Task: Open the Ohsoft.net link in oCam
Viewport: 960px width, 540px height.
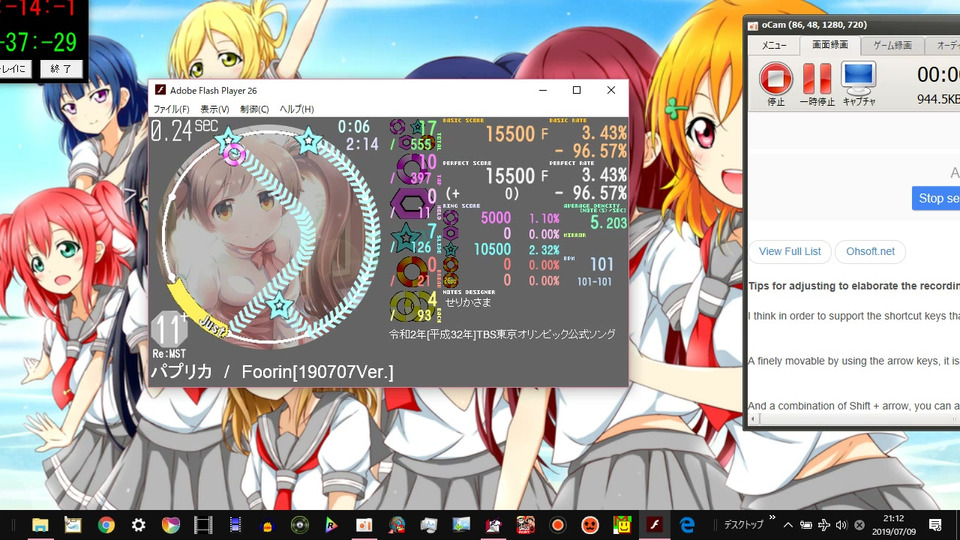Action: click(870, 252)
